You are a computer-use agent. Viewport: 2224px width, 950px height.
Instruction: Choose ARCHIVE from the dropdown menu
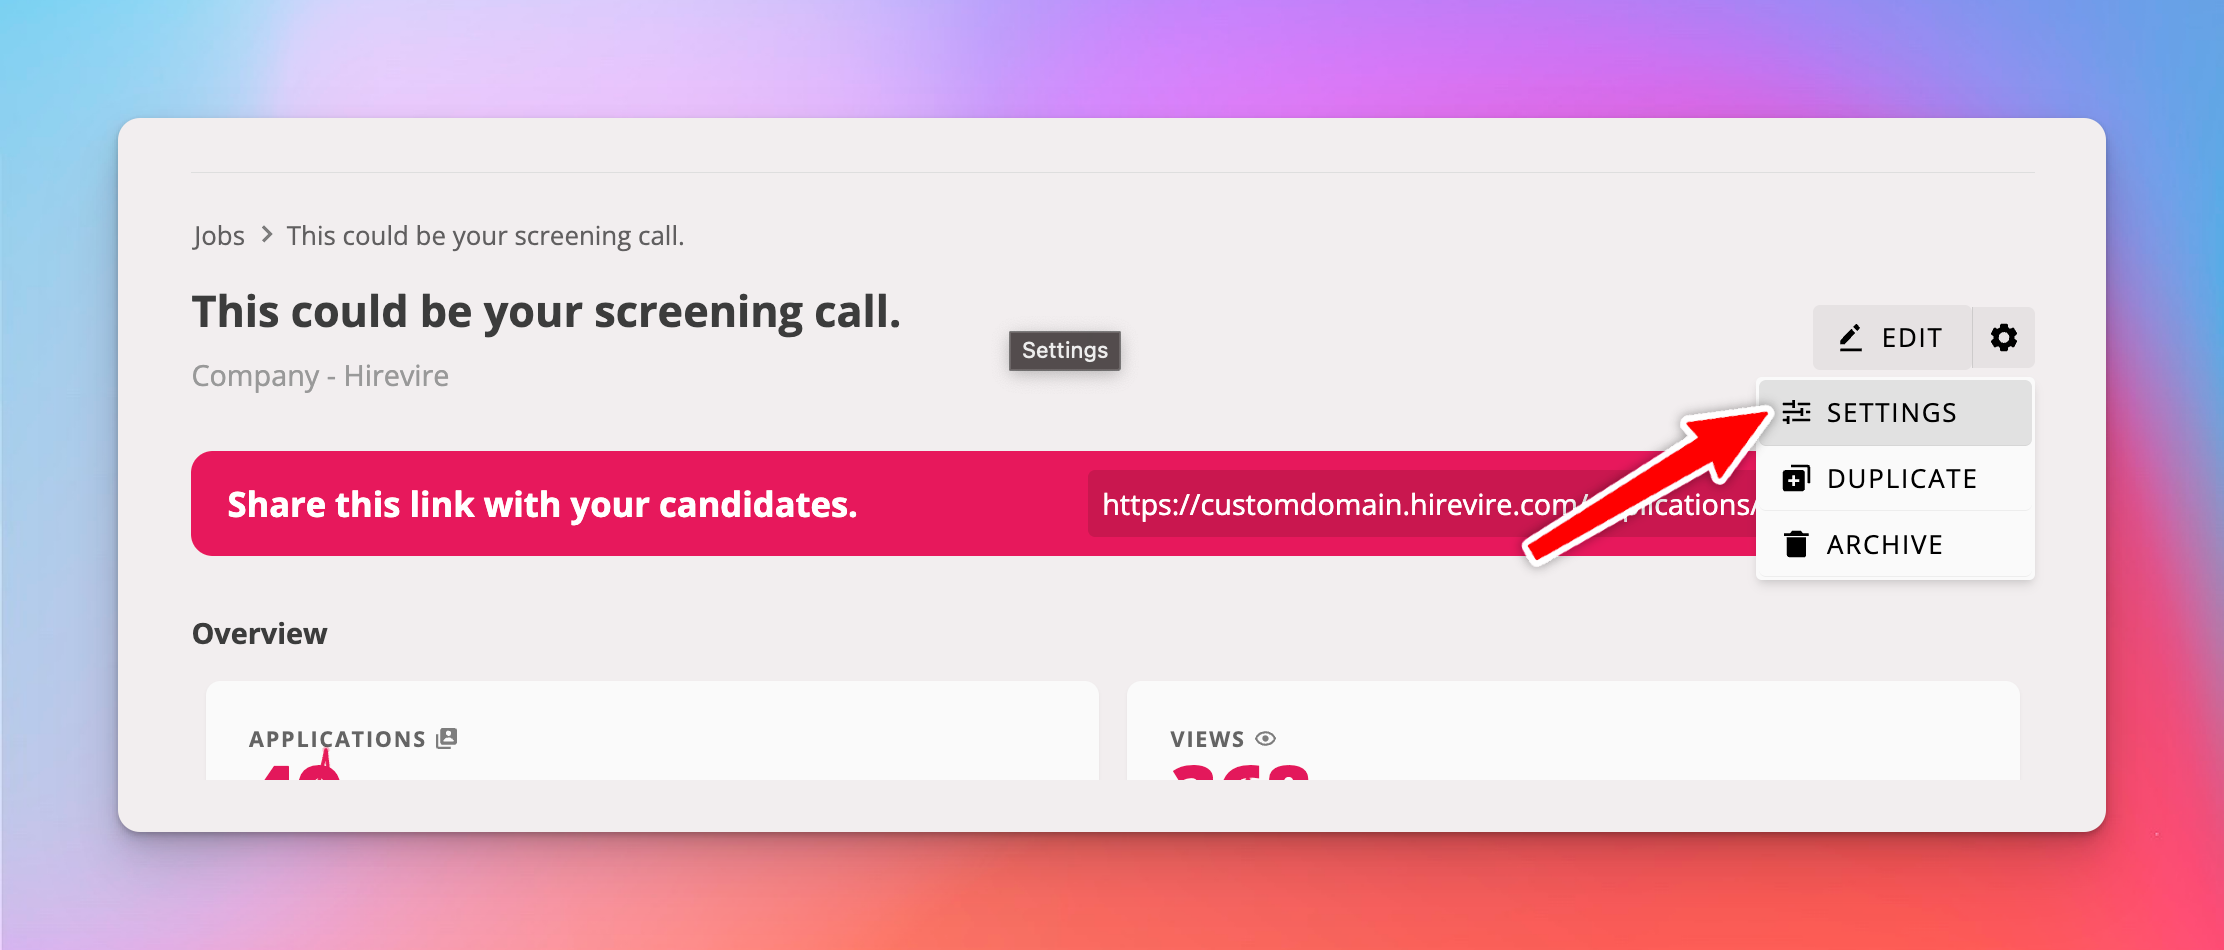pos(1884,545)
